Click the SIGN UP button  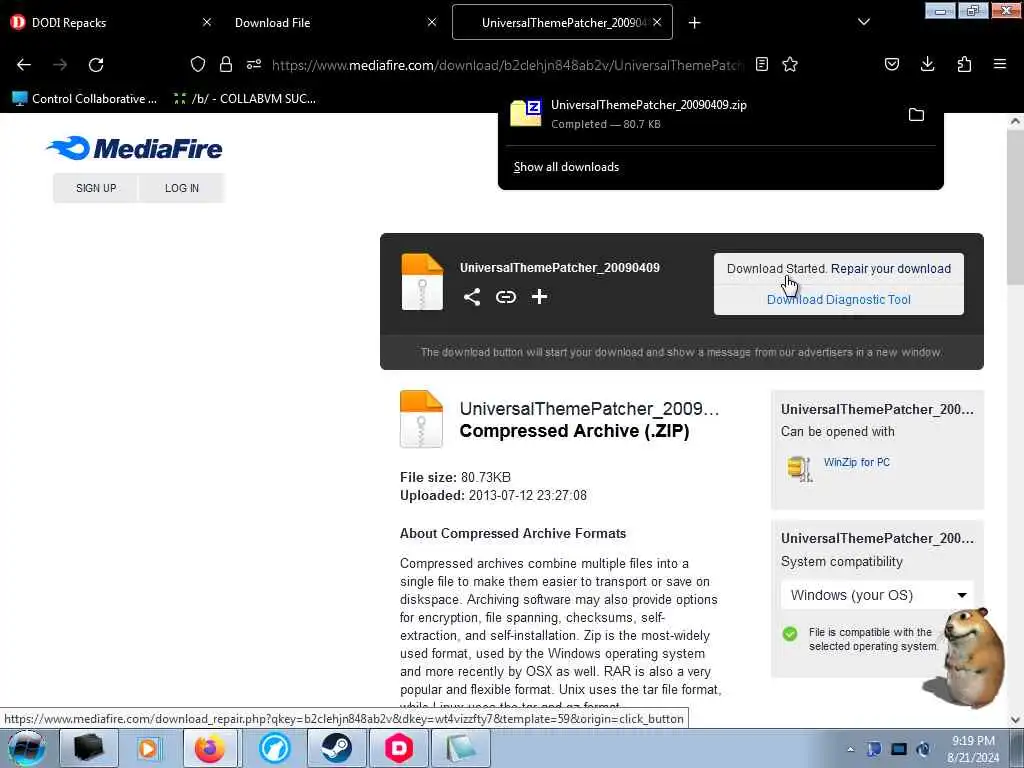click(96, 188)
